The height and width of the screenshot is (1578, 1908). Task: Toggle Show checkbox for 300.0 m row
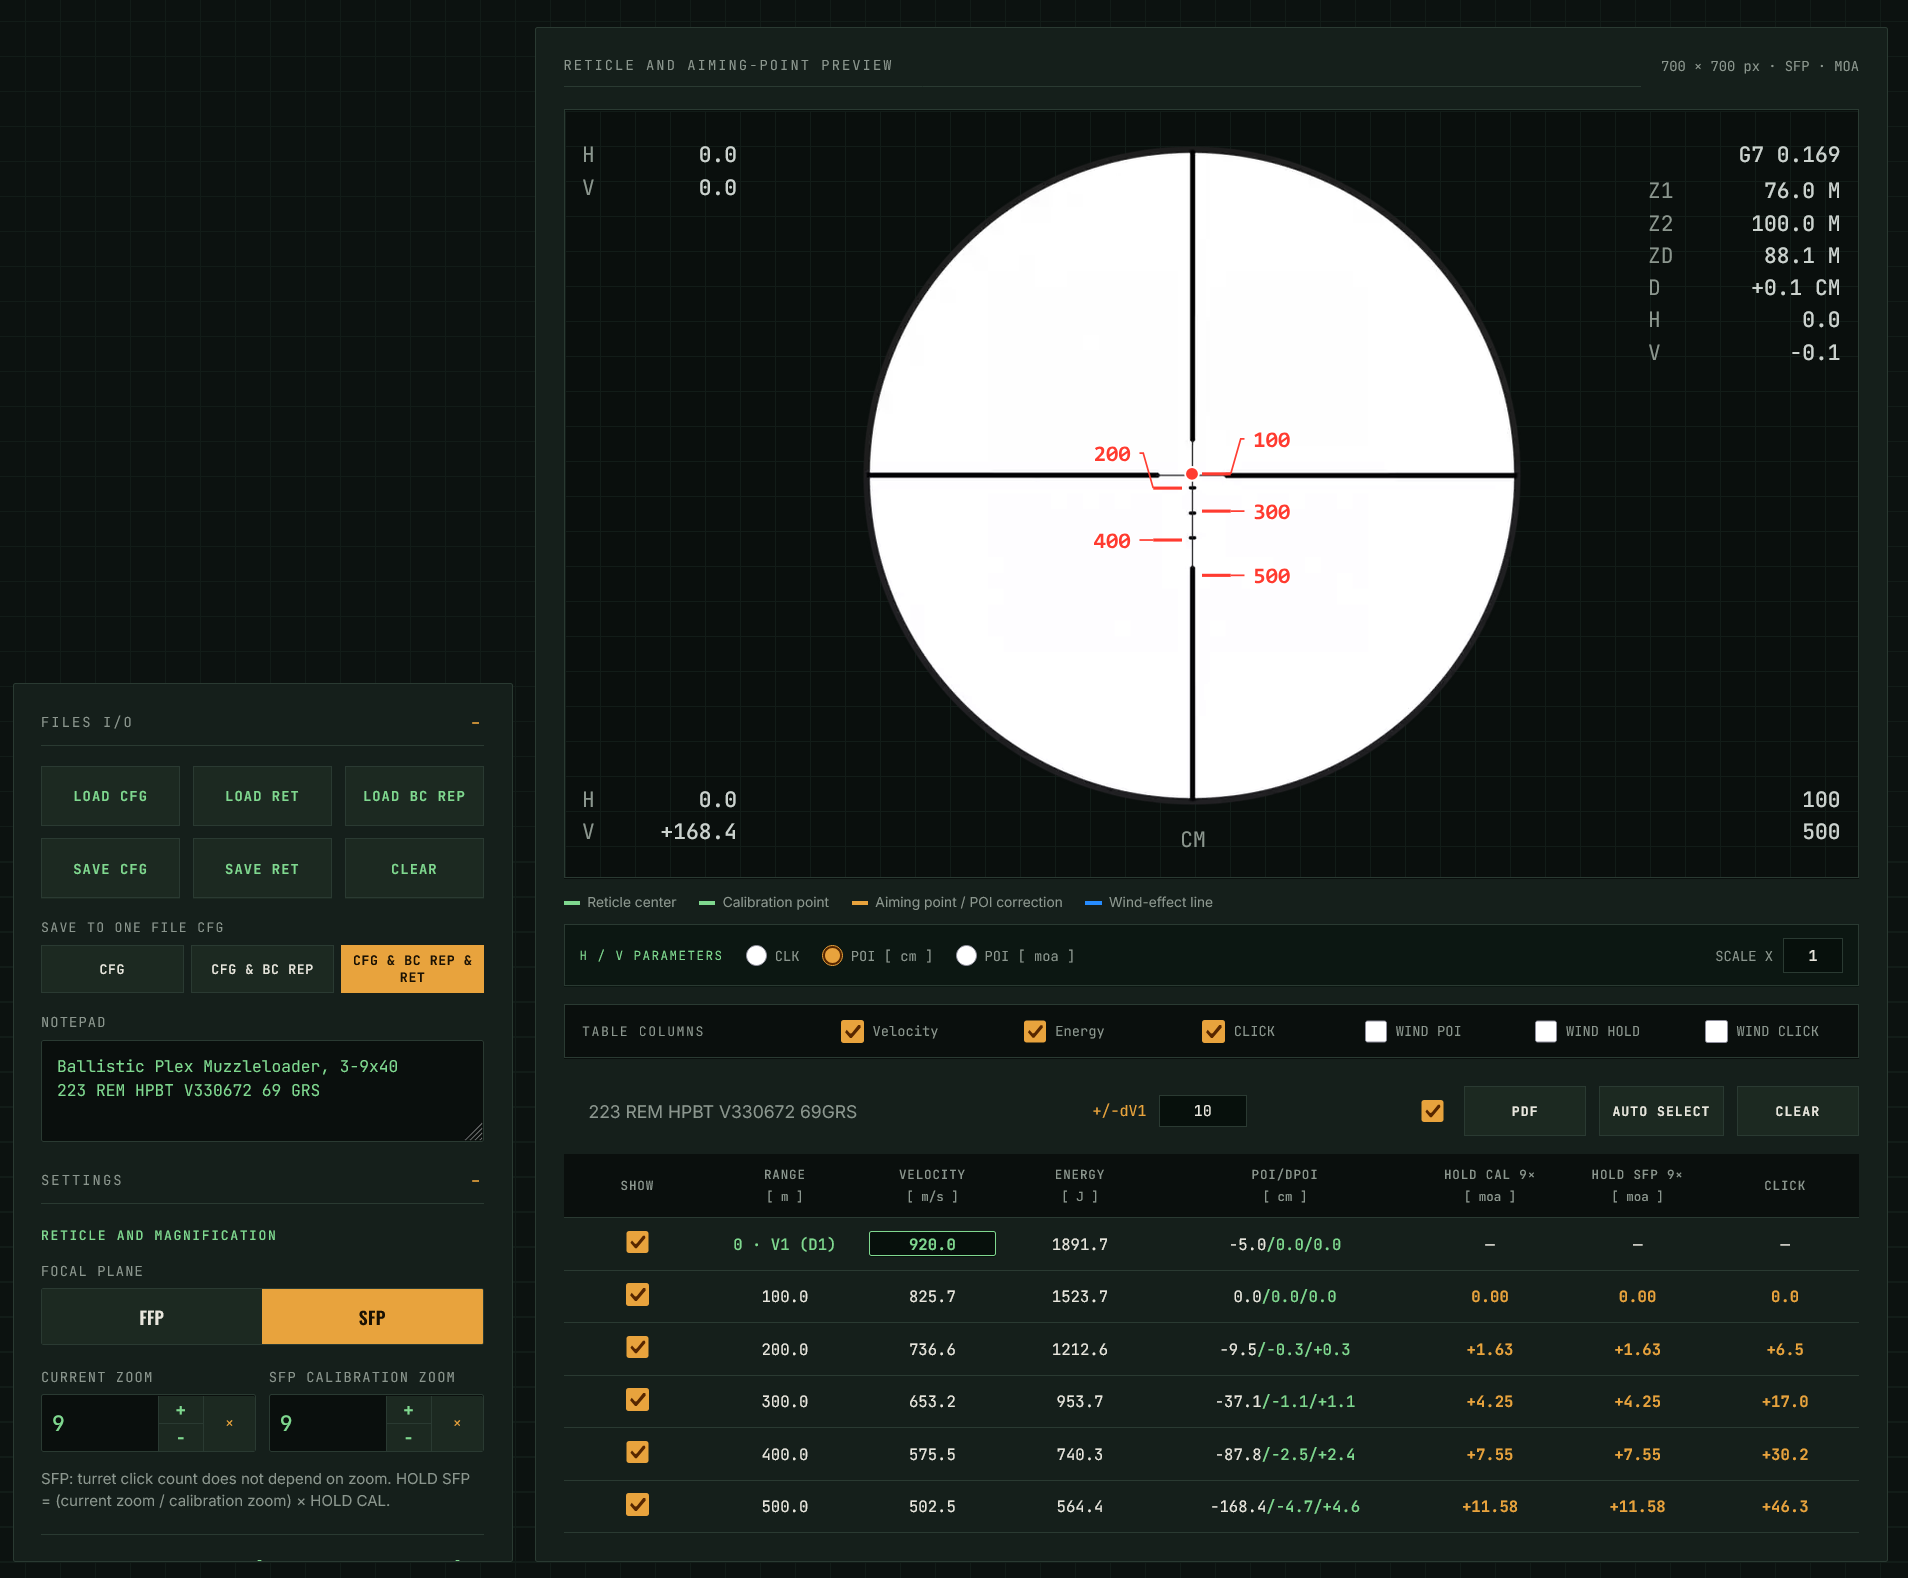637,1400
